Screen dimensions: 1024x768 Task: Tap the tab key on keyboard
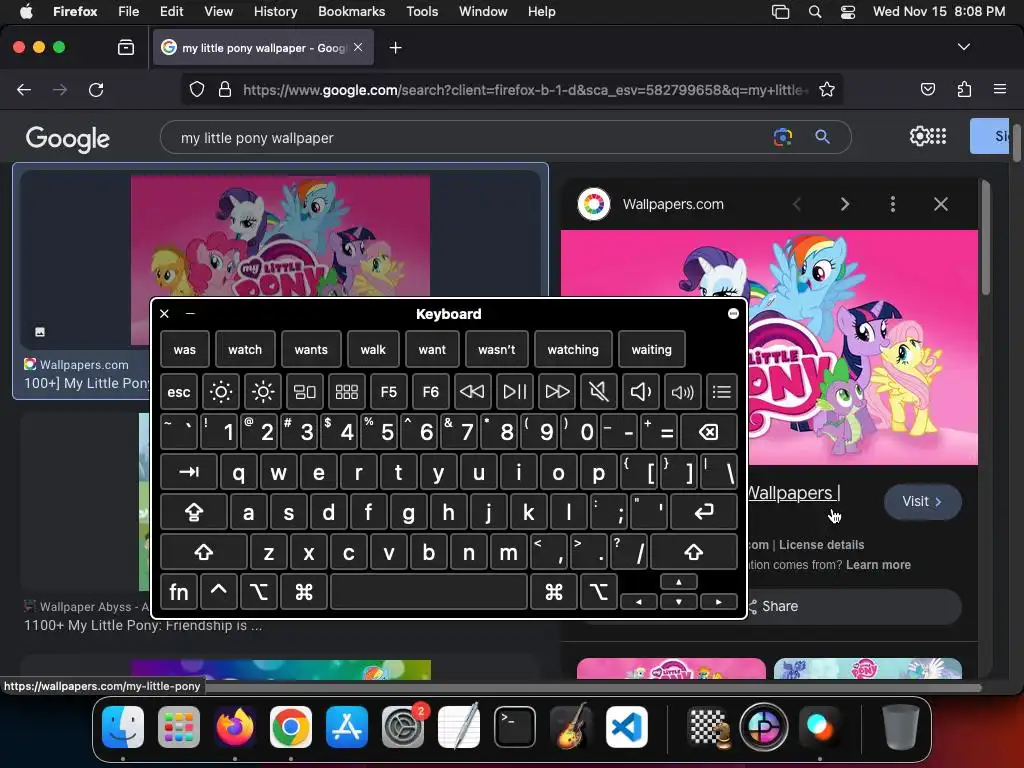(189, 472)
